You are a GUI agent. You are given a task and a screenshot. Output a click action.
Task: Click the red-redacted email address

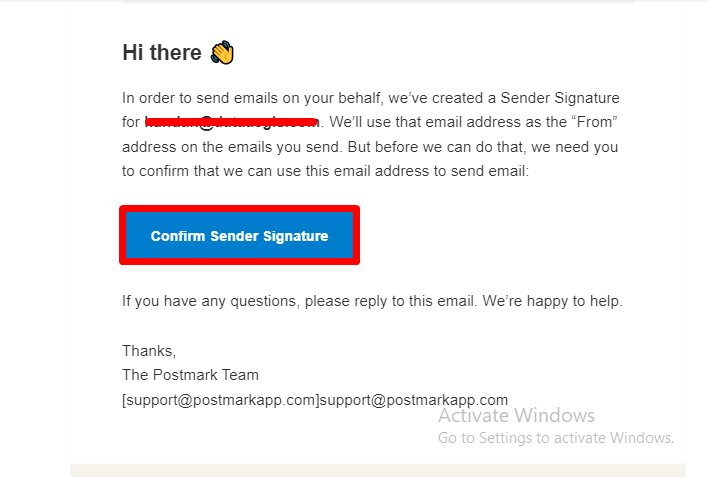pyautogui.click(x=232, y=122)
